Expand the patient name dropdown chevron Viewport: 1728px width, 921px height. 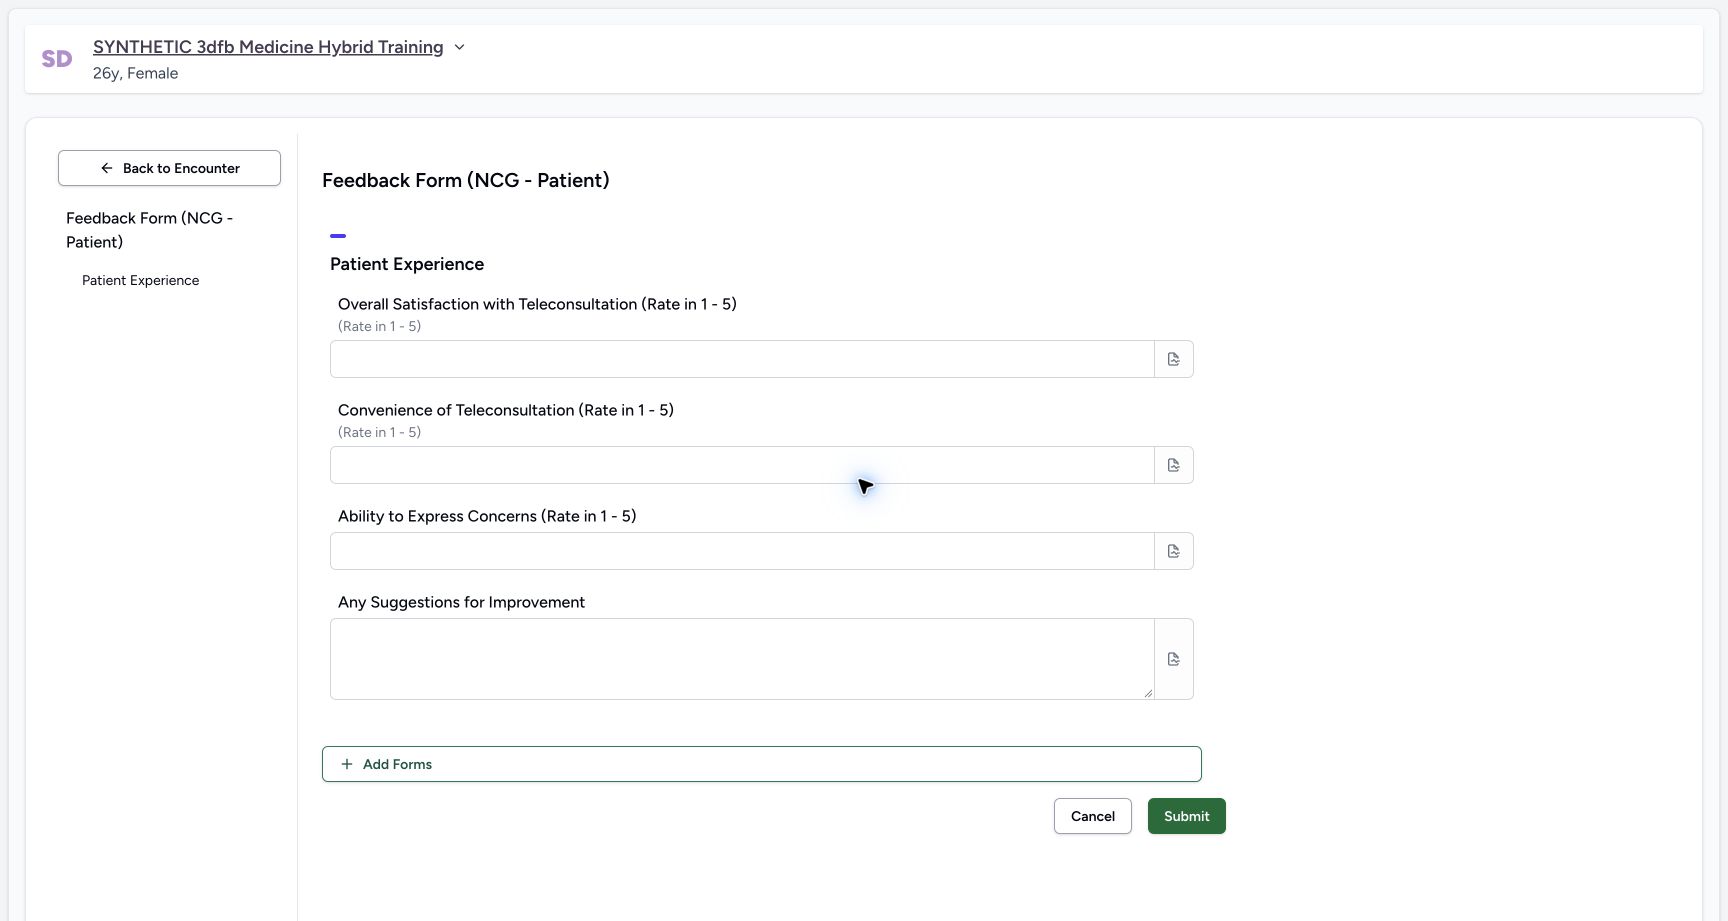pyautogui.click(x=459, y=47)
